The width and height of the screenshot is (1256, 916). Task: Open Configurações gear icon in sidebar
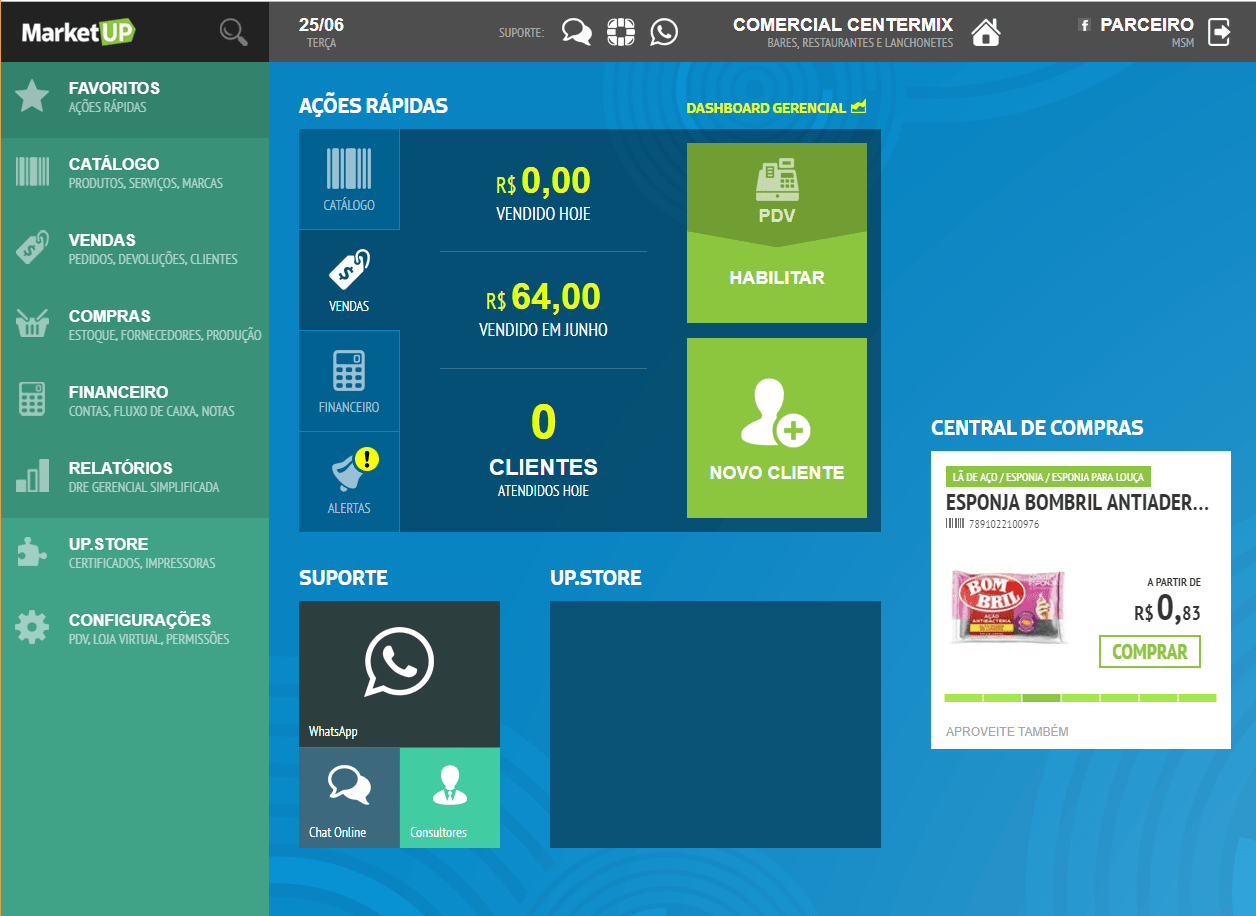33,628
